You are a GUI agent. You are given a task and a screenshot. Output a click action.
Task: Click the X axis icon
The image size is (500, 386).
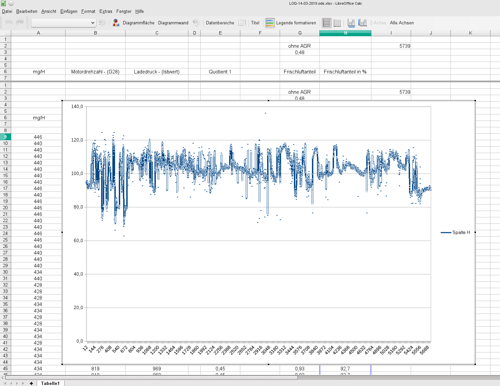pyautogui.click(x=351, y=23)
